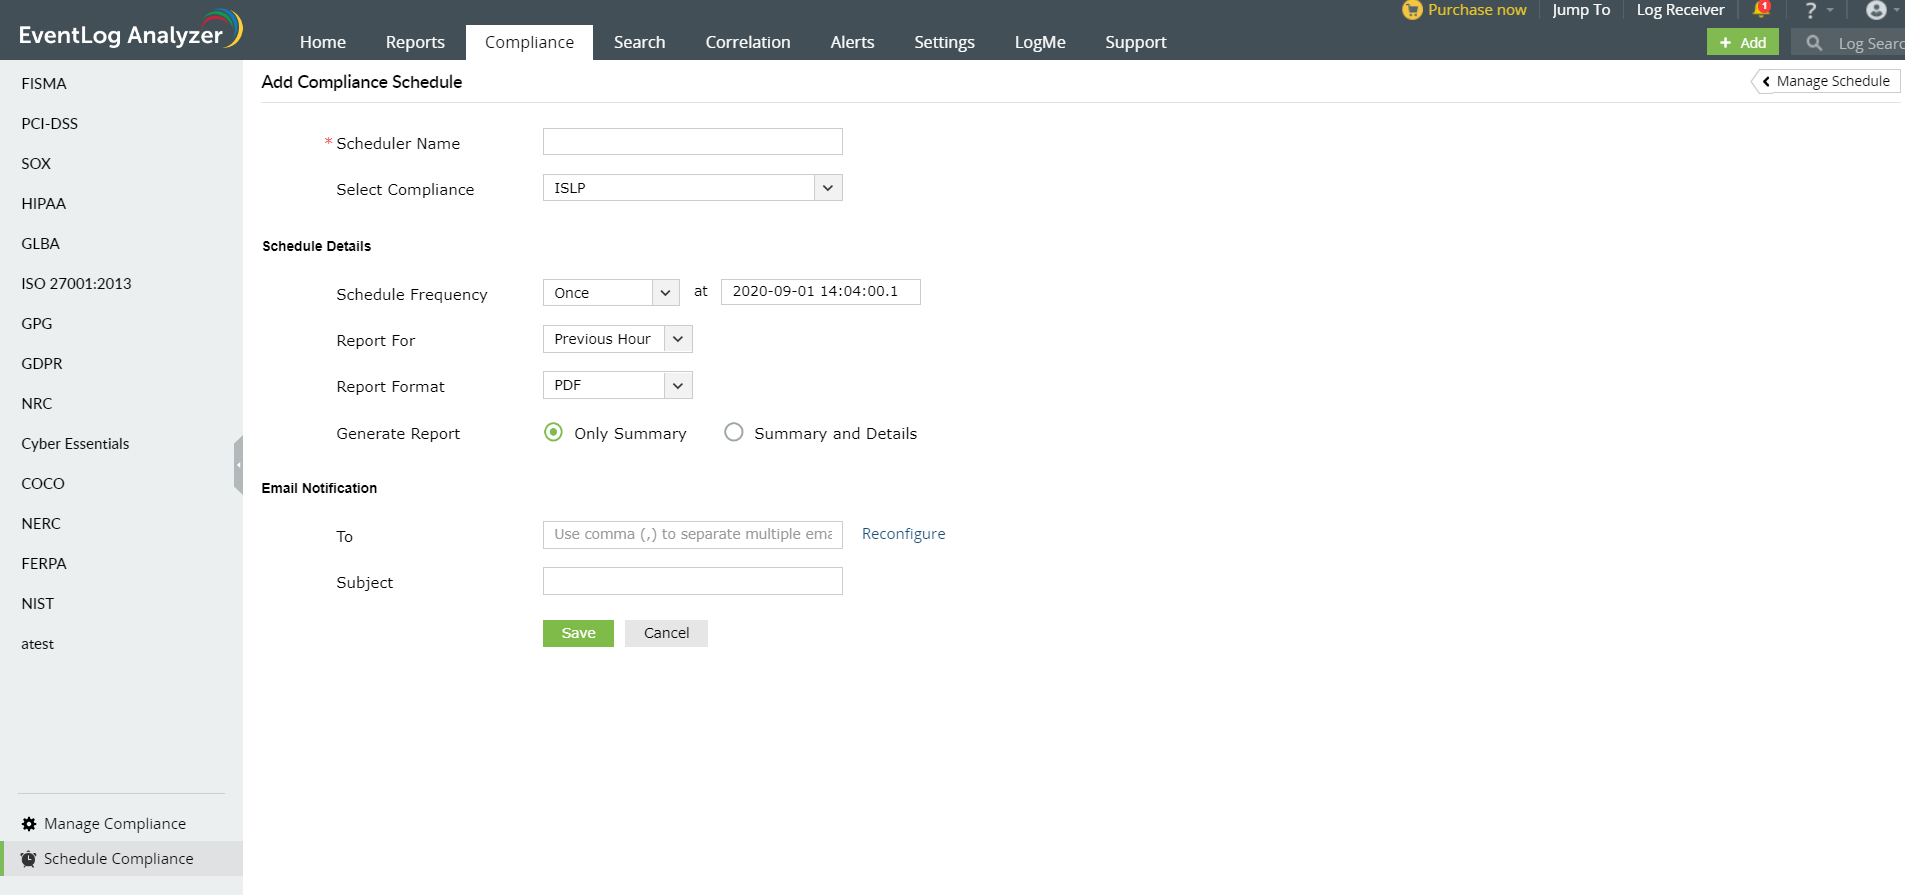Image resolution: width=1905 pixels, height=895 pixels.
Task: Open PCI-DSS in the compliance sidebar
Action: (50, 124)
